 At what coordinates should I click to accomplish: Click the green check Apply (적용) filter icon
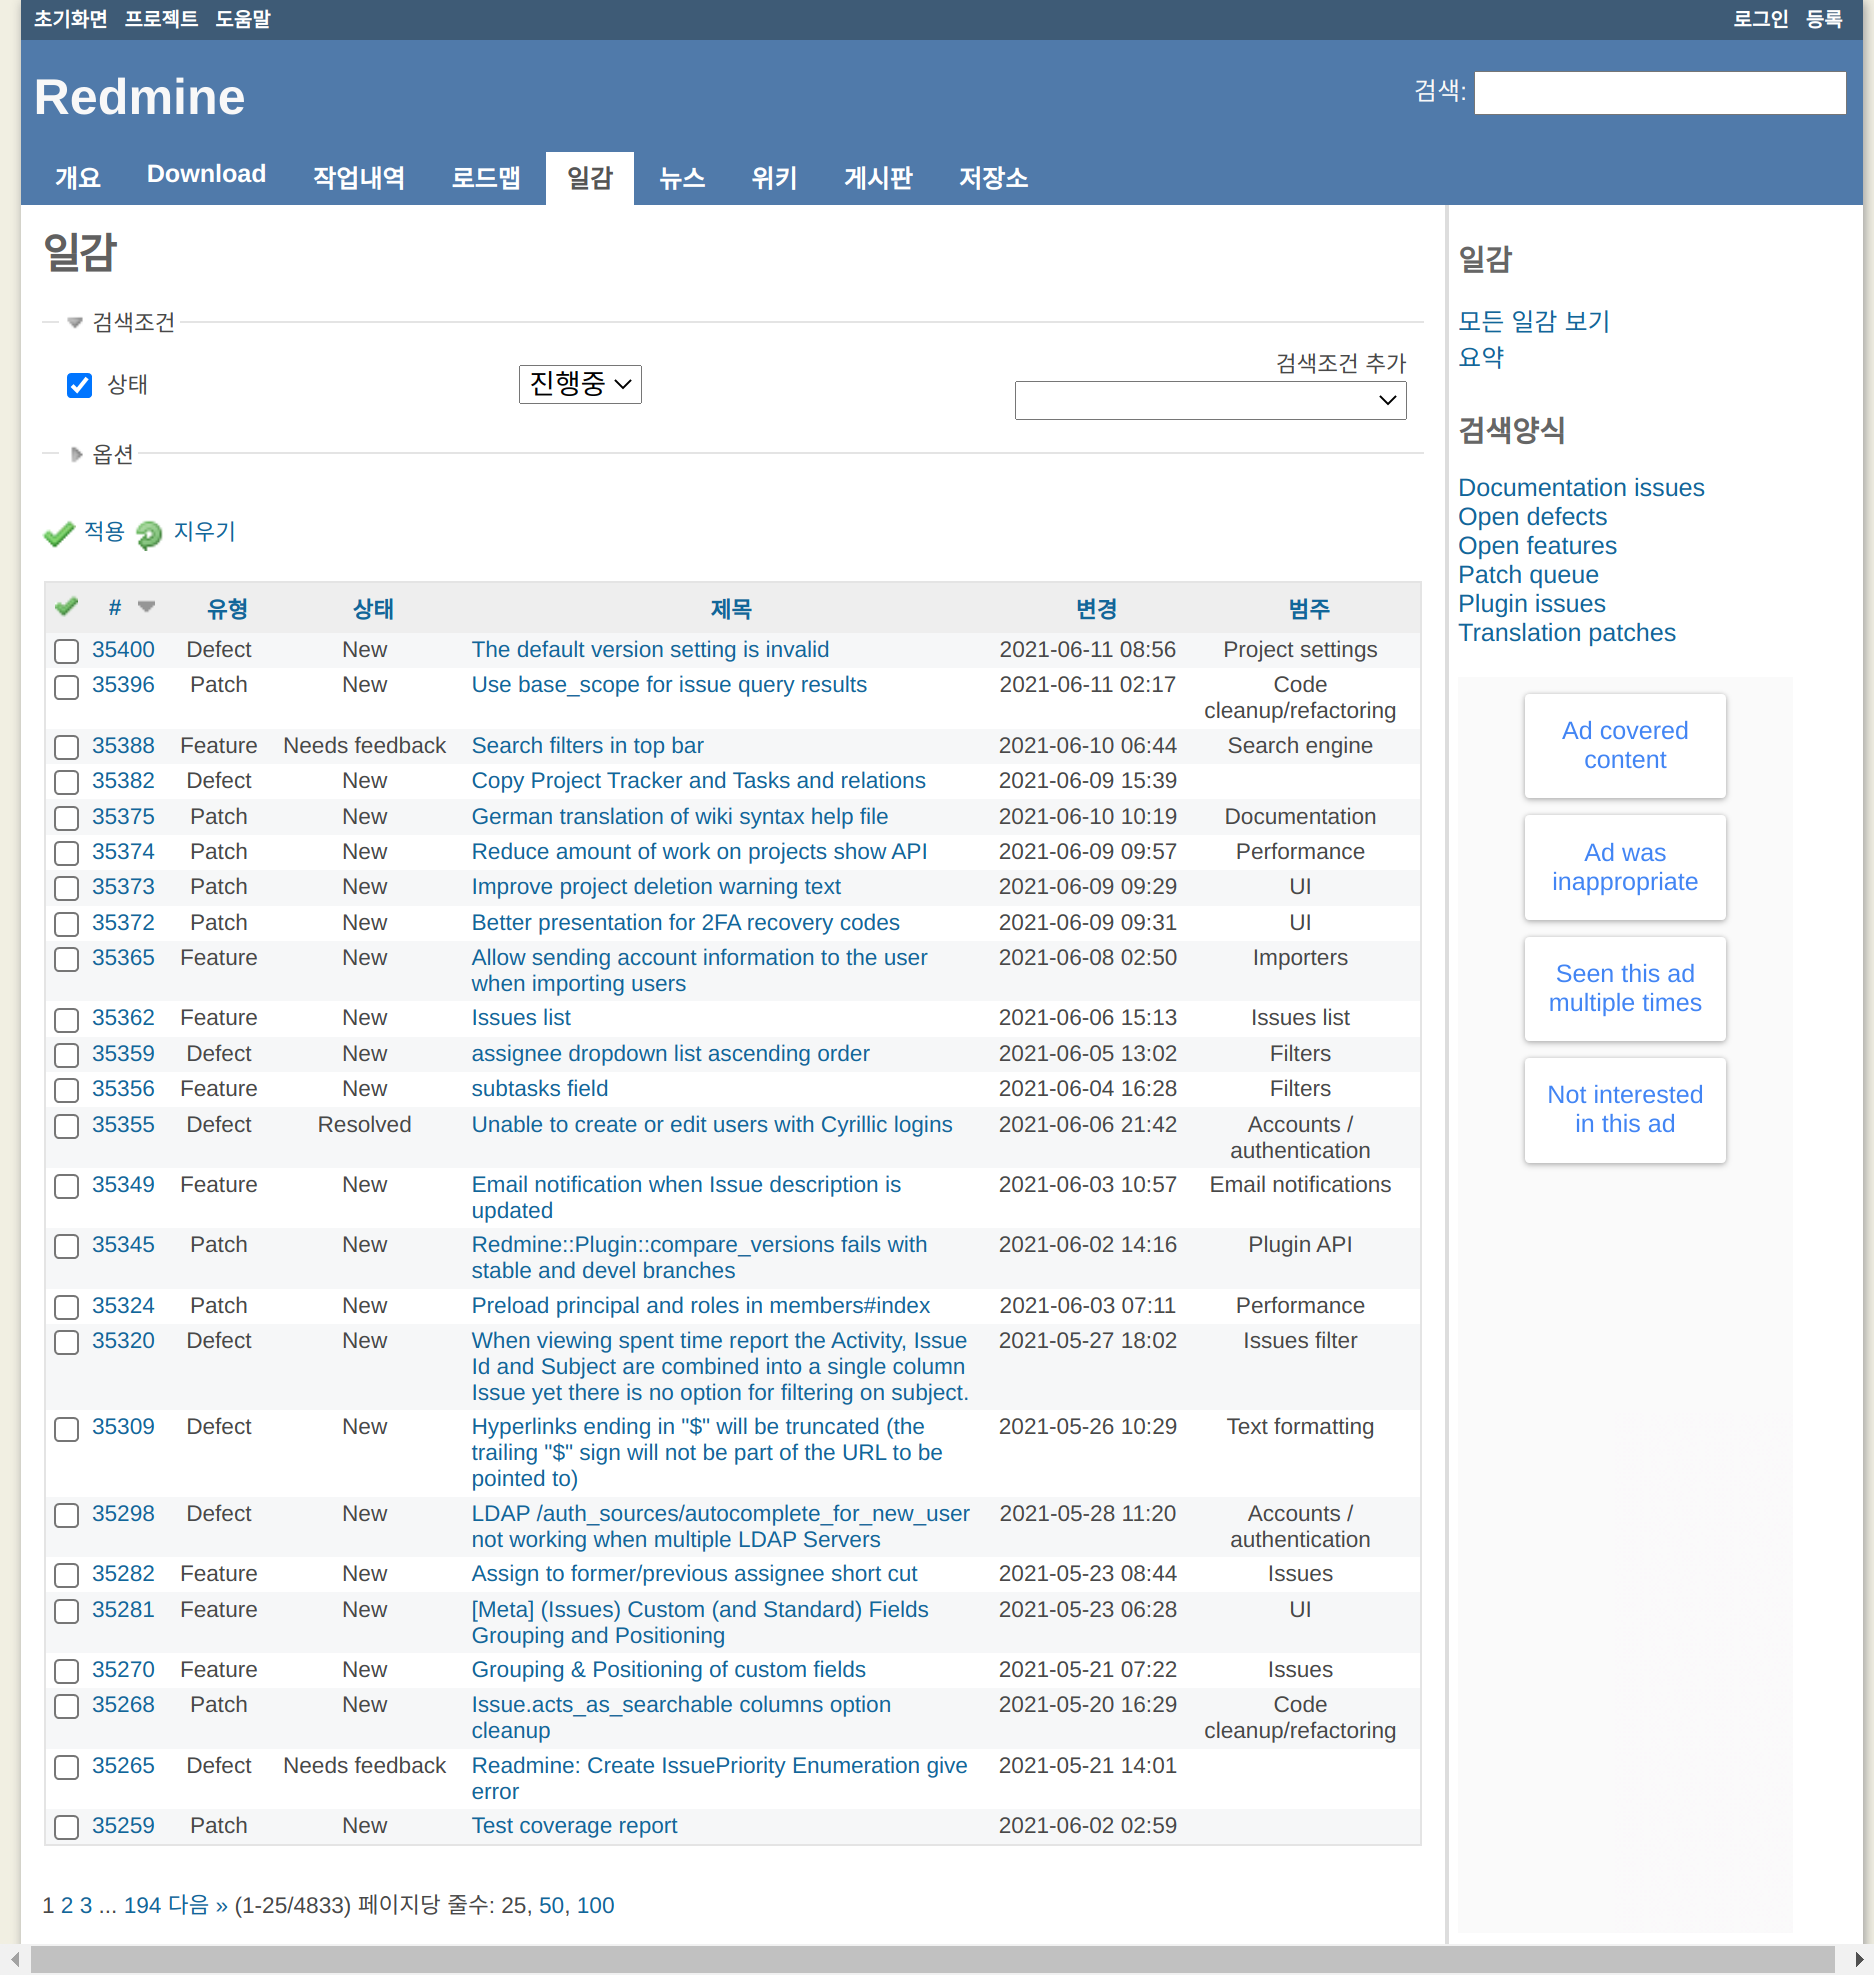pos(60,533)
